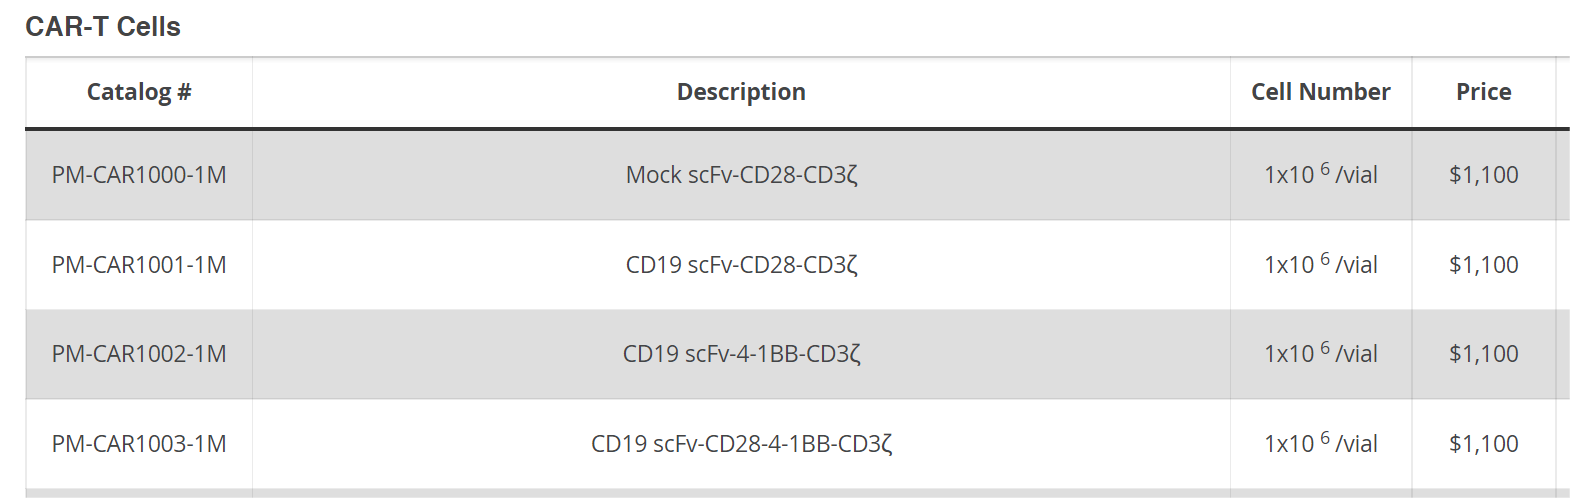Image resolution: width=1570 pixels, height=498 pixels.
Task: Select the Description column header
Action: click(x=741, y=92)
